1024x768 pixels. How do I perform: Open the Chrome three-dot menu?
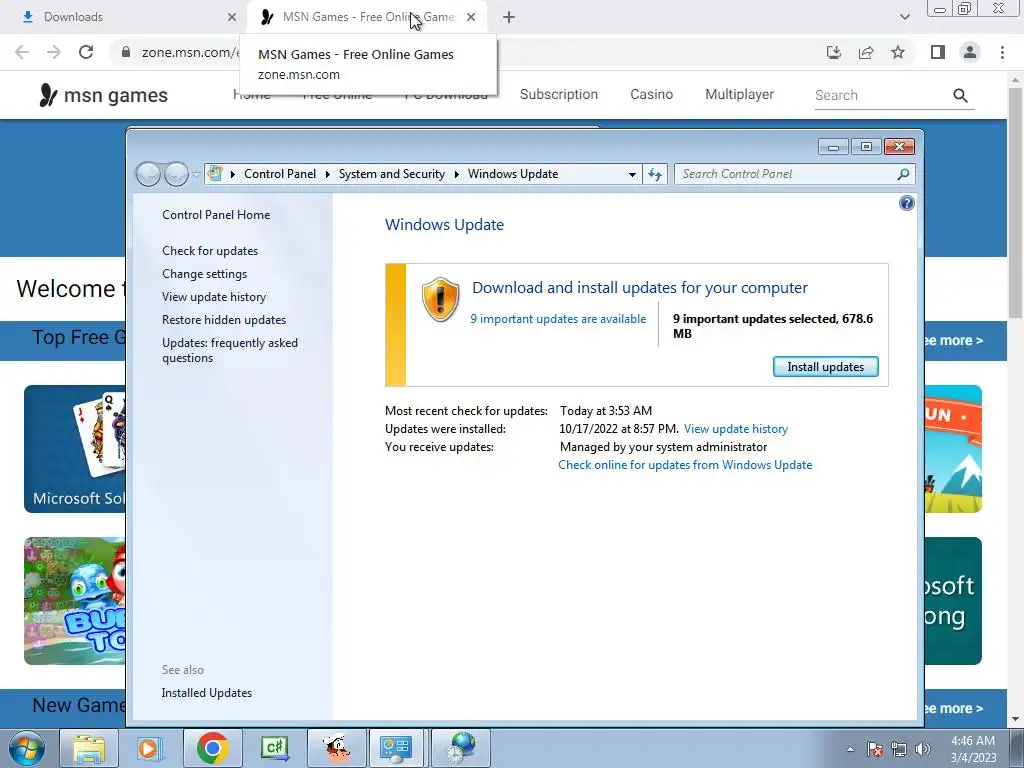tap(1002, 52)
